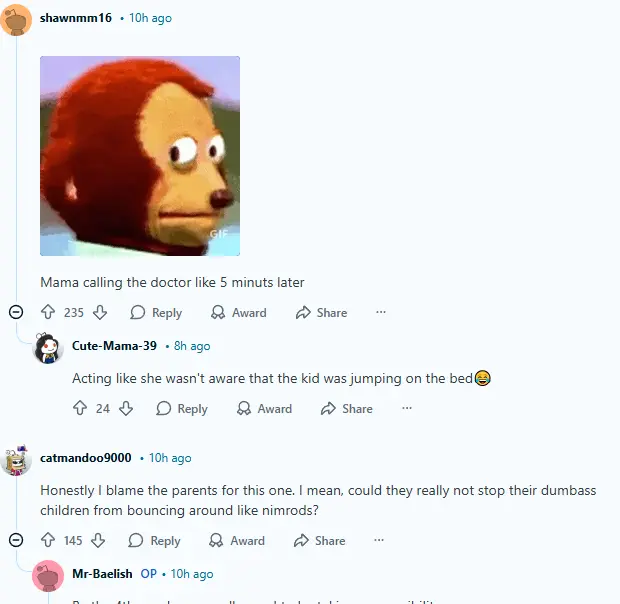
Task: Downvote catmandoo9000's comment with 145 votes
Action: (98, 540)
